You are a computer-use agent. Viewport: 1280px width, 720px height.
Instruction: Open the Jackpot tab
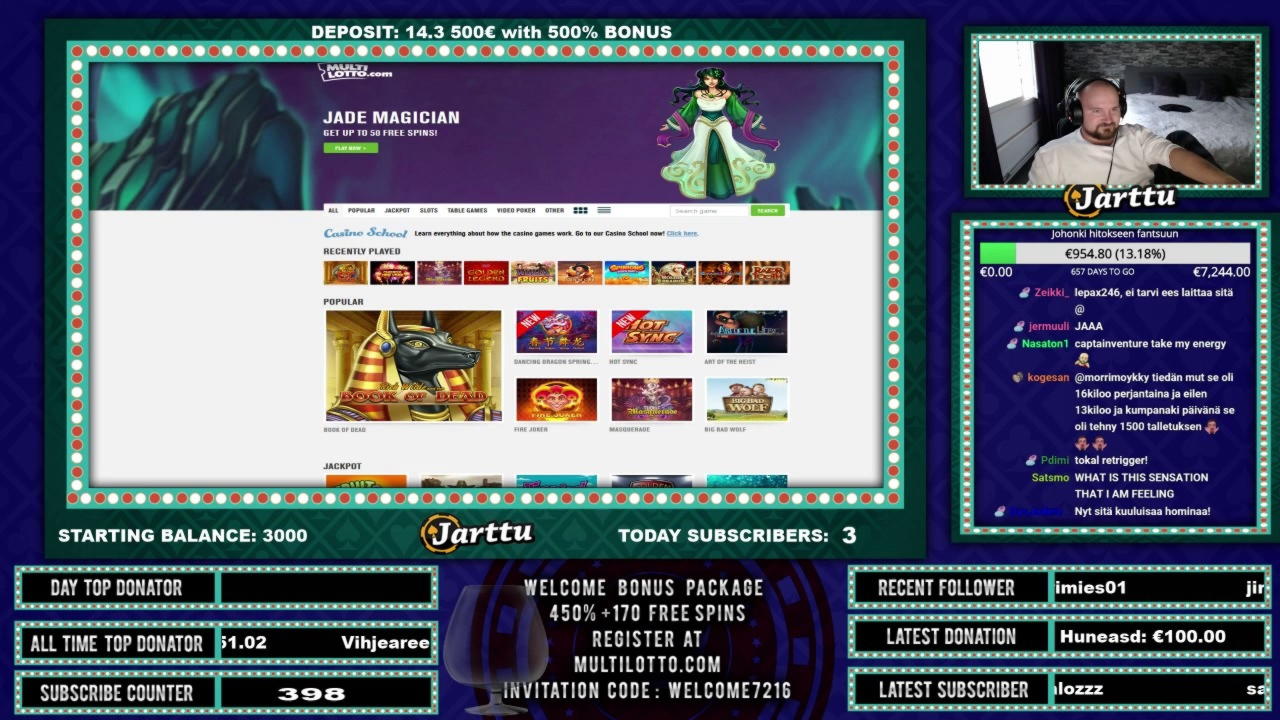(x=397, y=211)
